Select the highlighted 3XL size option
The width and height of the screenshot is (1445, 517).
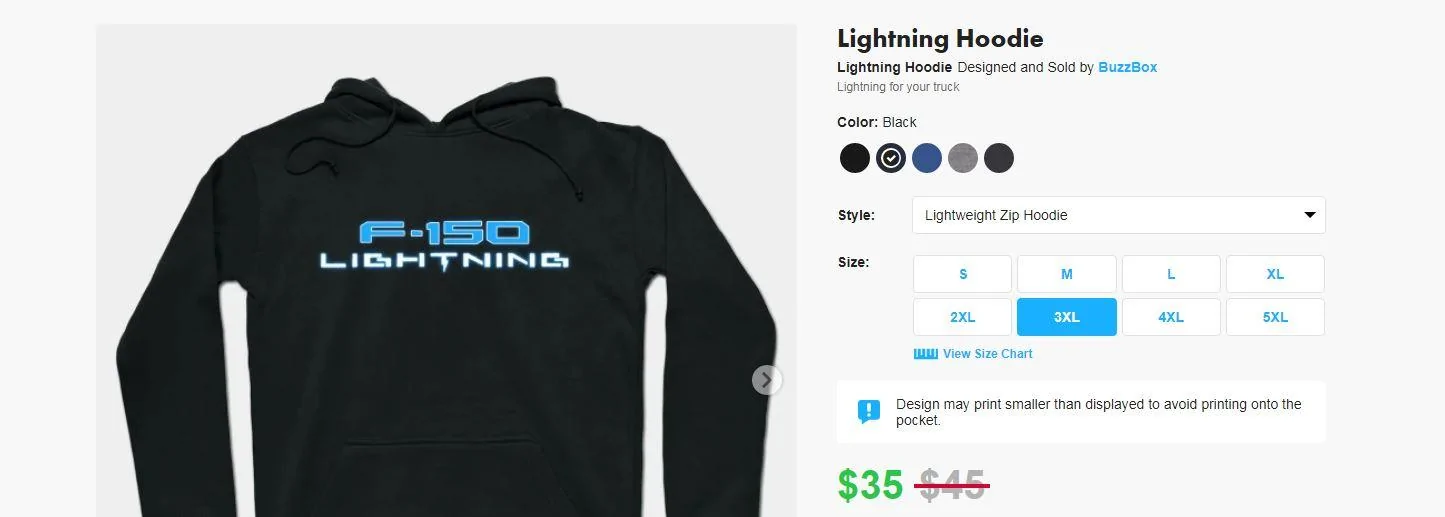[x=1067, y=317]
